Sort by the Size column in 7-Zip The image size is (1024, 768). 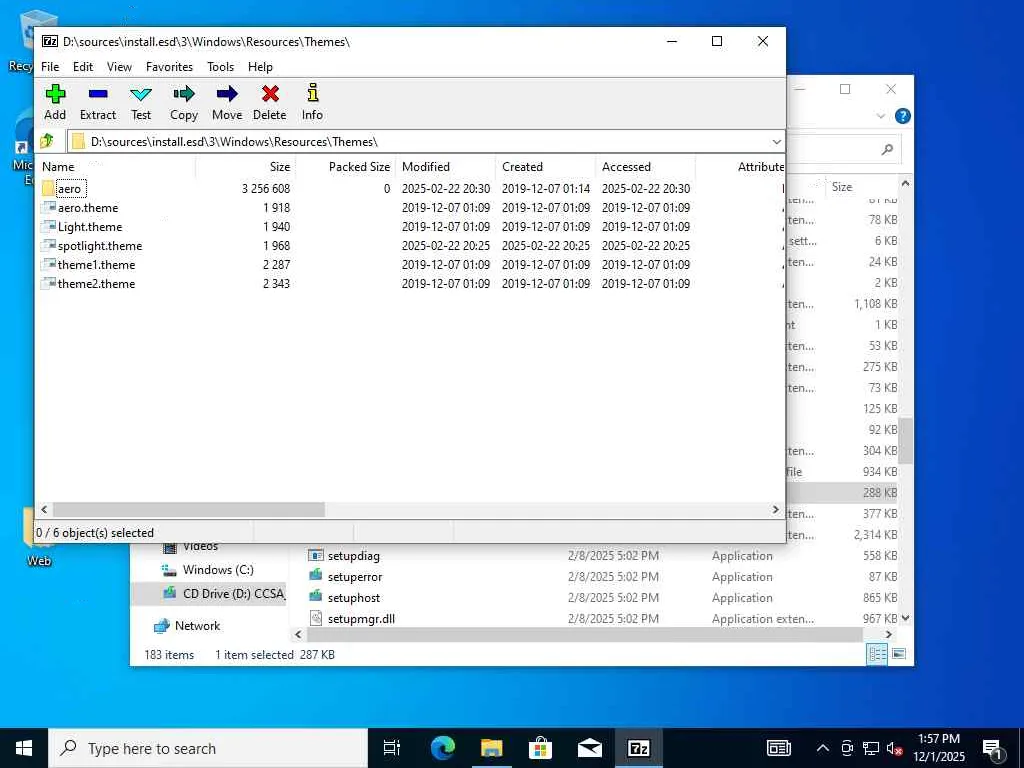pyautogui.click(x=246, y=167)
